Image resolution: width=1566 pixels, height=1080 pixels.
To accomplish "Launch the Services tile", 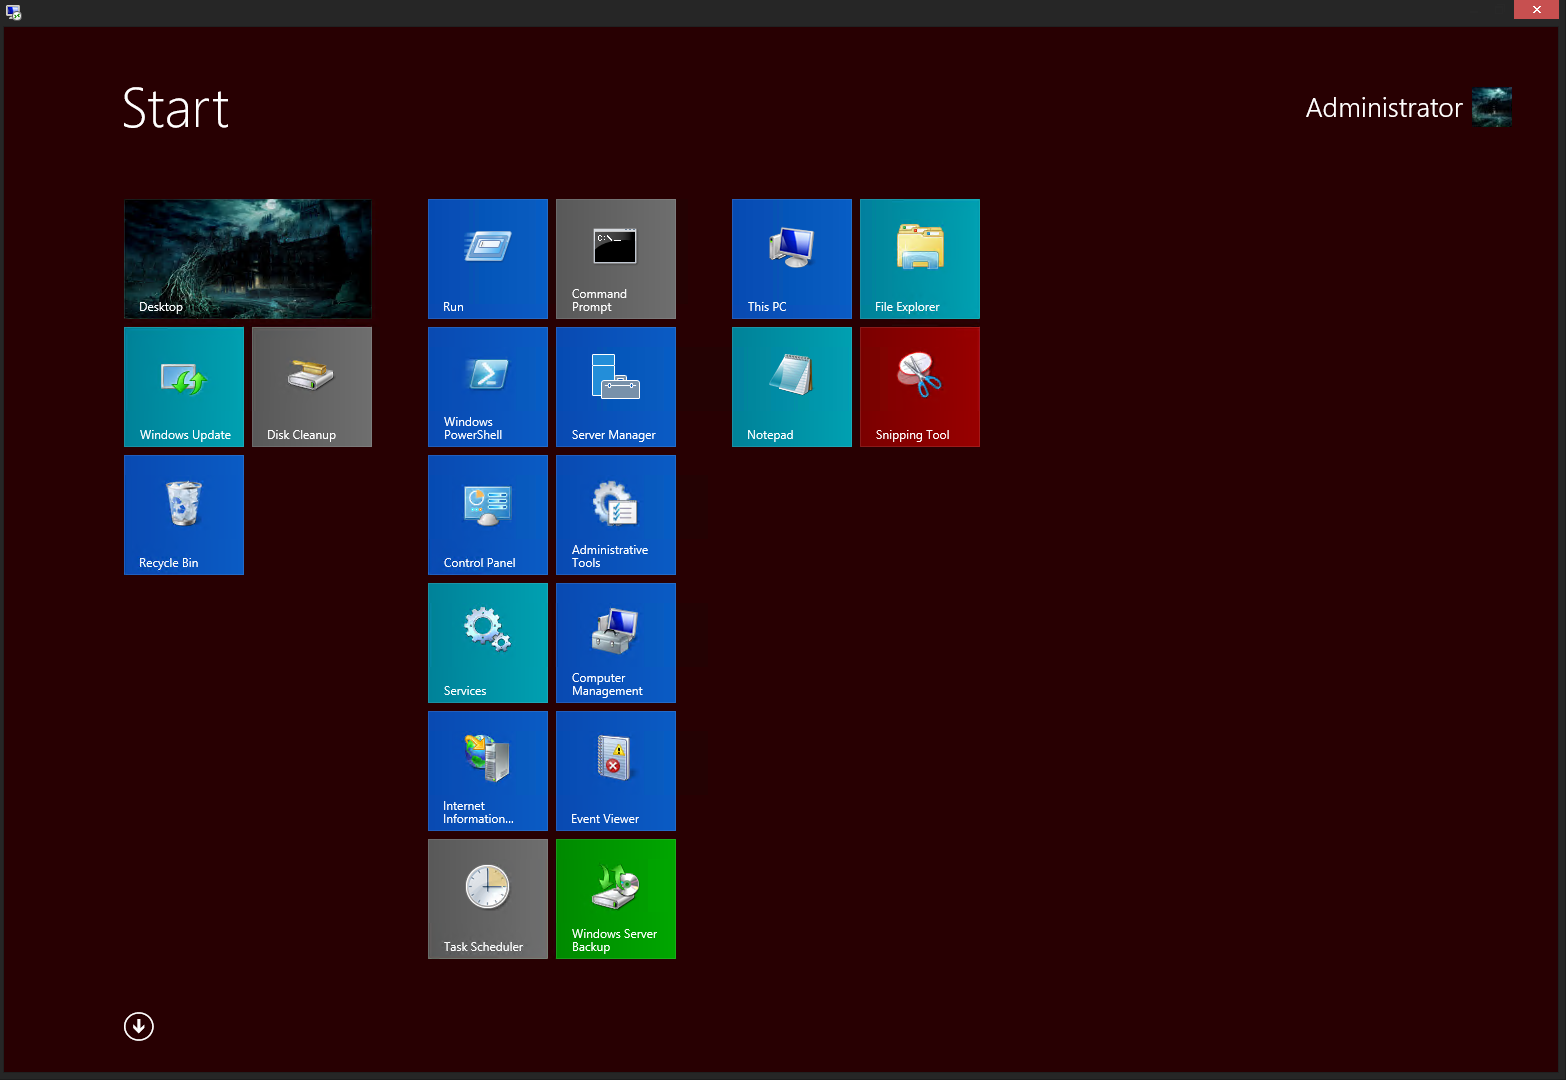I will (488, 643).
